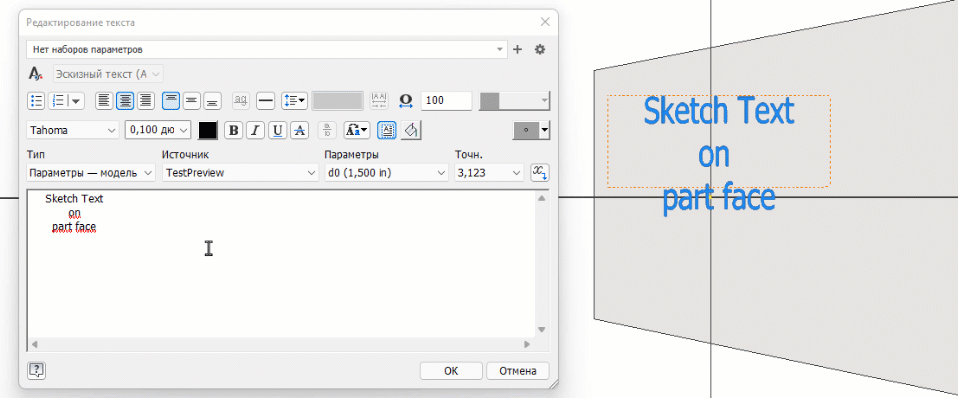Click the 'Sketch Text' line in editor
Screen dimensions: 958x398
point(75,199)
